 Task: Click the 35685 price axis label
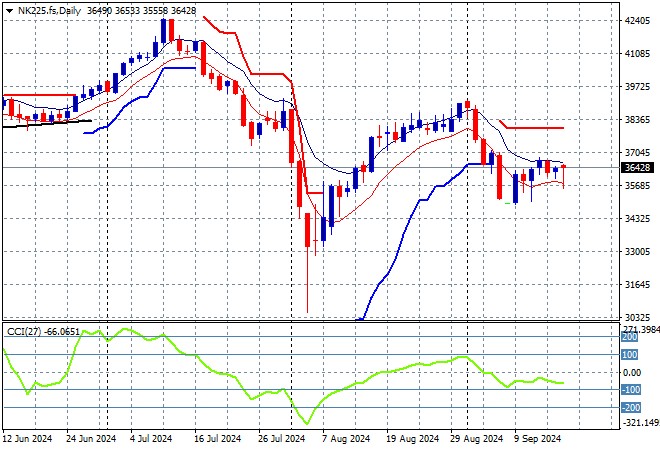637,186
